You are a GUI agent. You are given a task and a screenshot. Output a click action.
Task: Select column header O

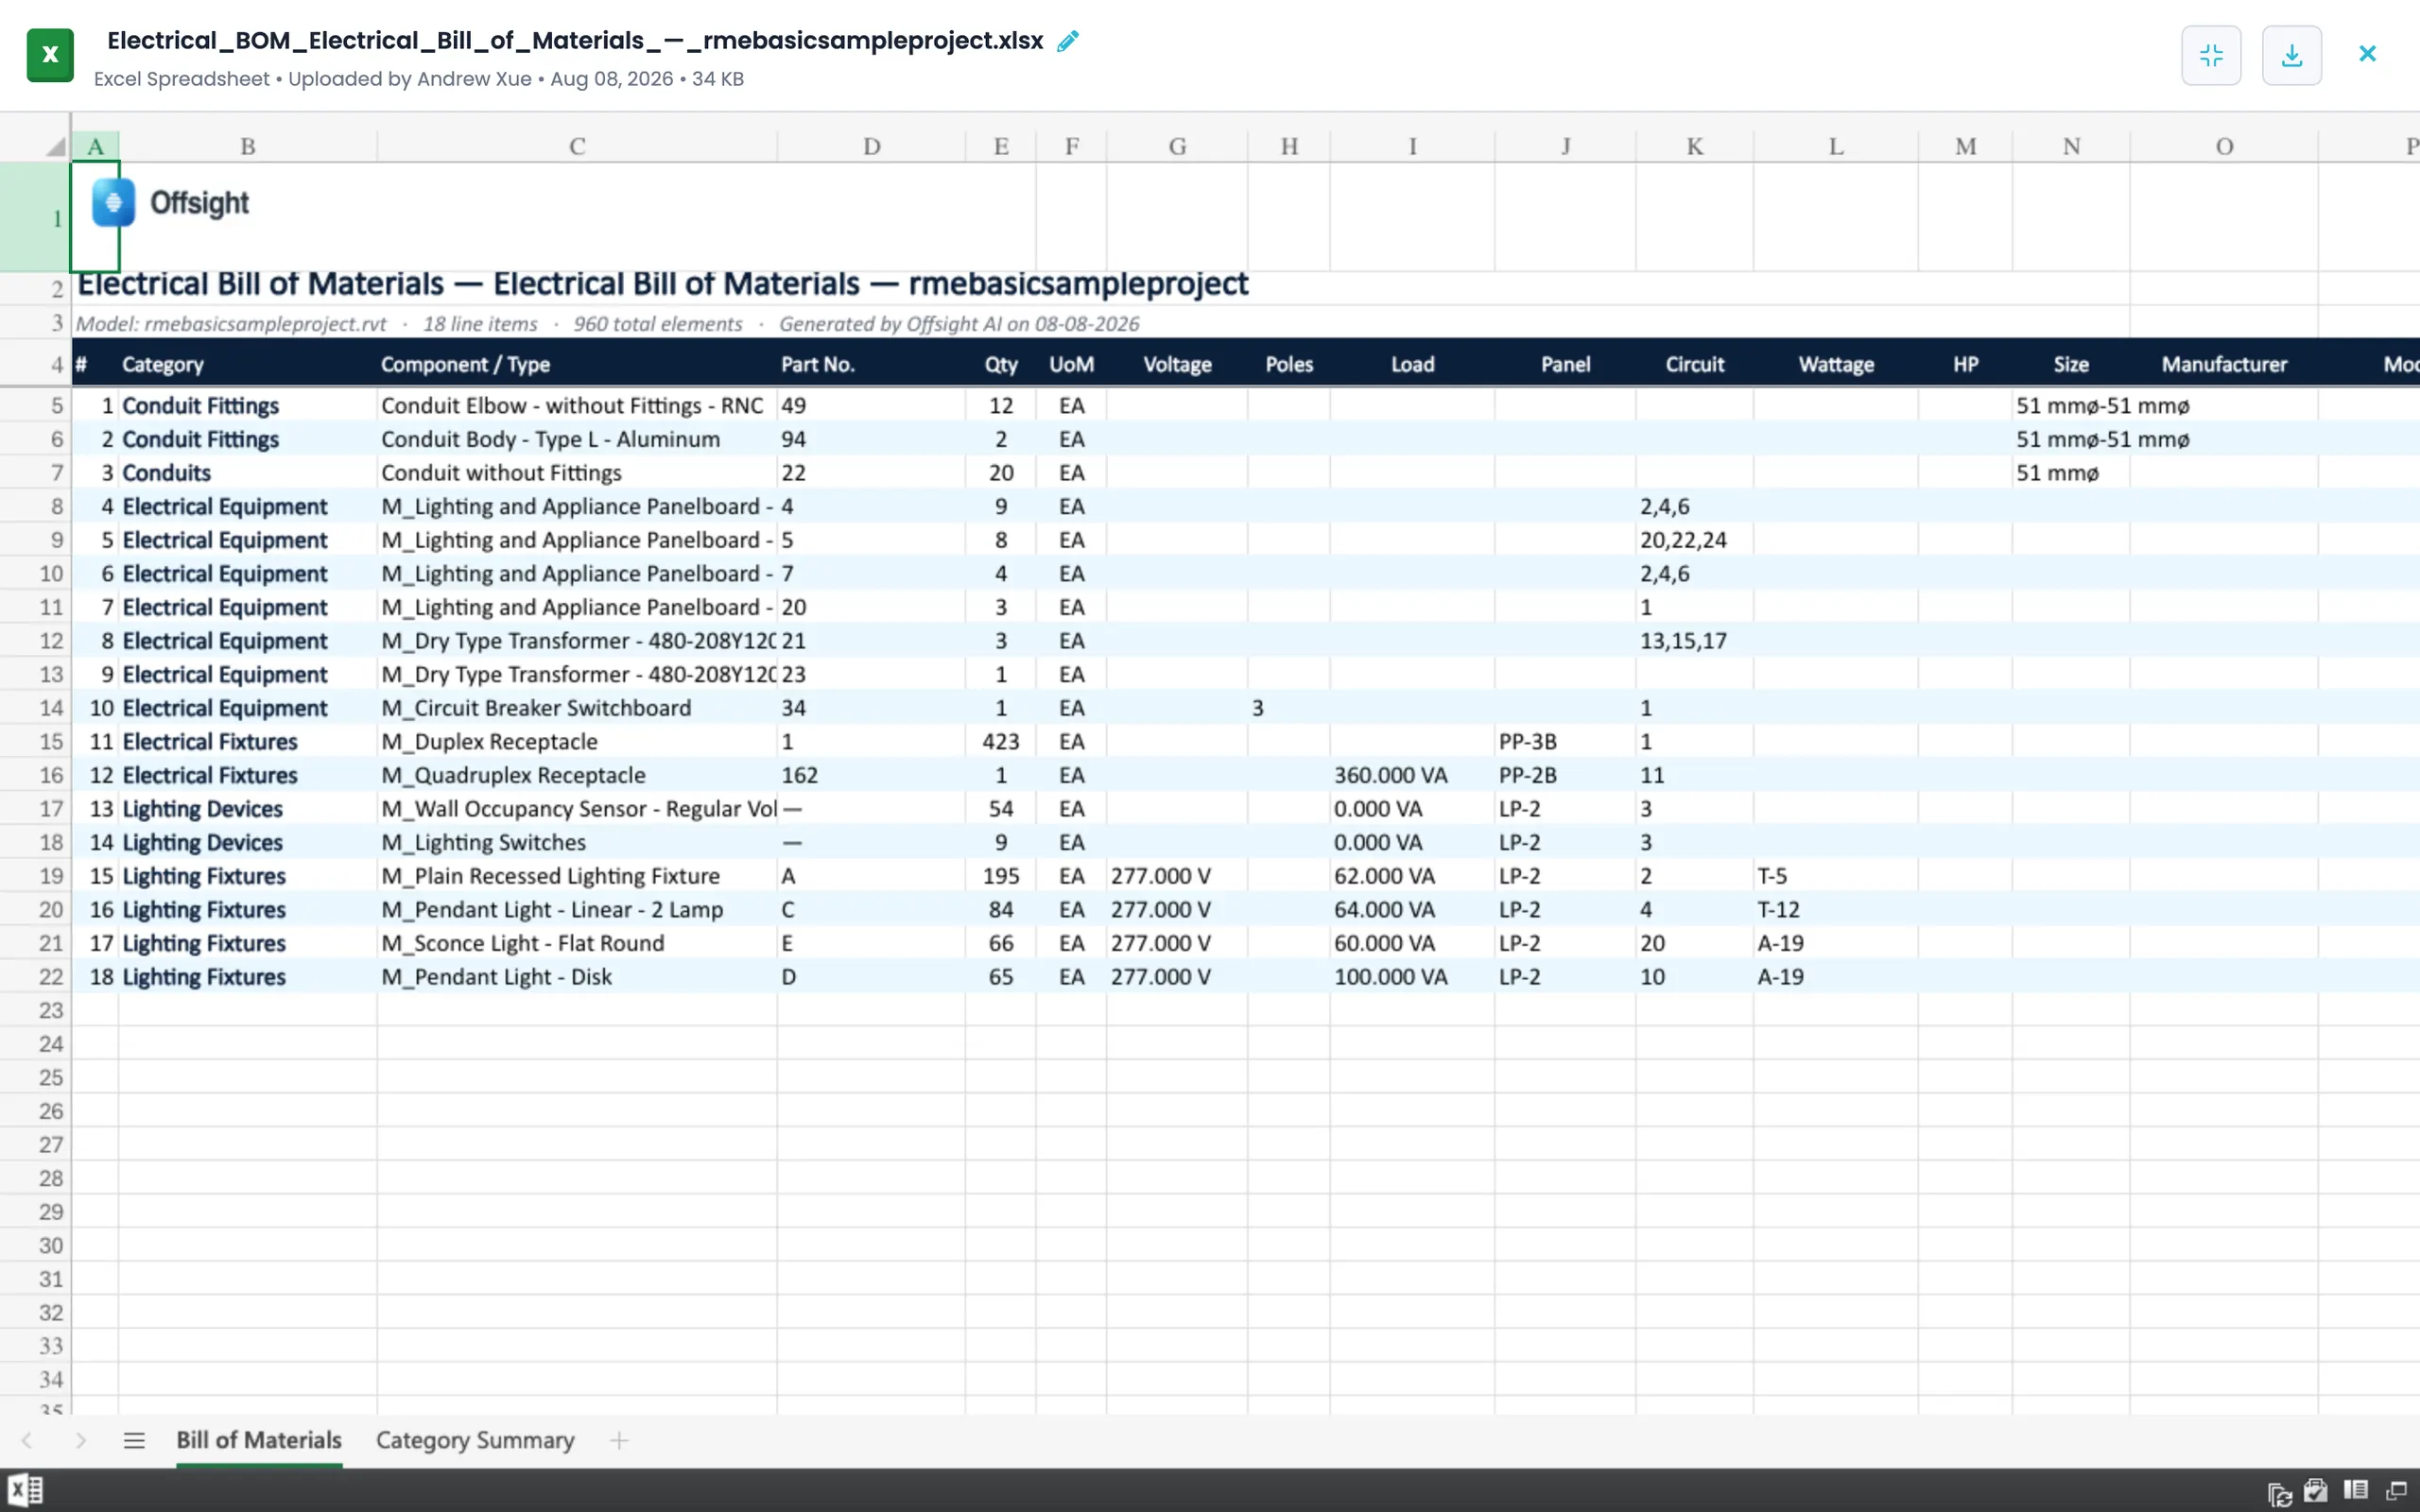click(2224, 146)
